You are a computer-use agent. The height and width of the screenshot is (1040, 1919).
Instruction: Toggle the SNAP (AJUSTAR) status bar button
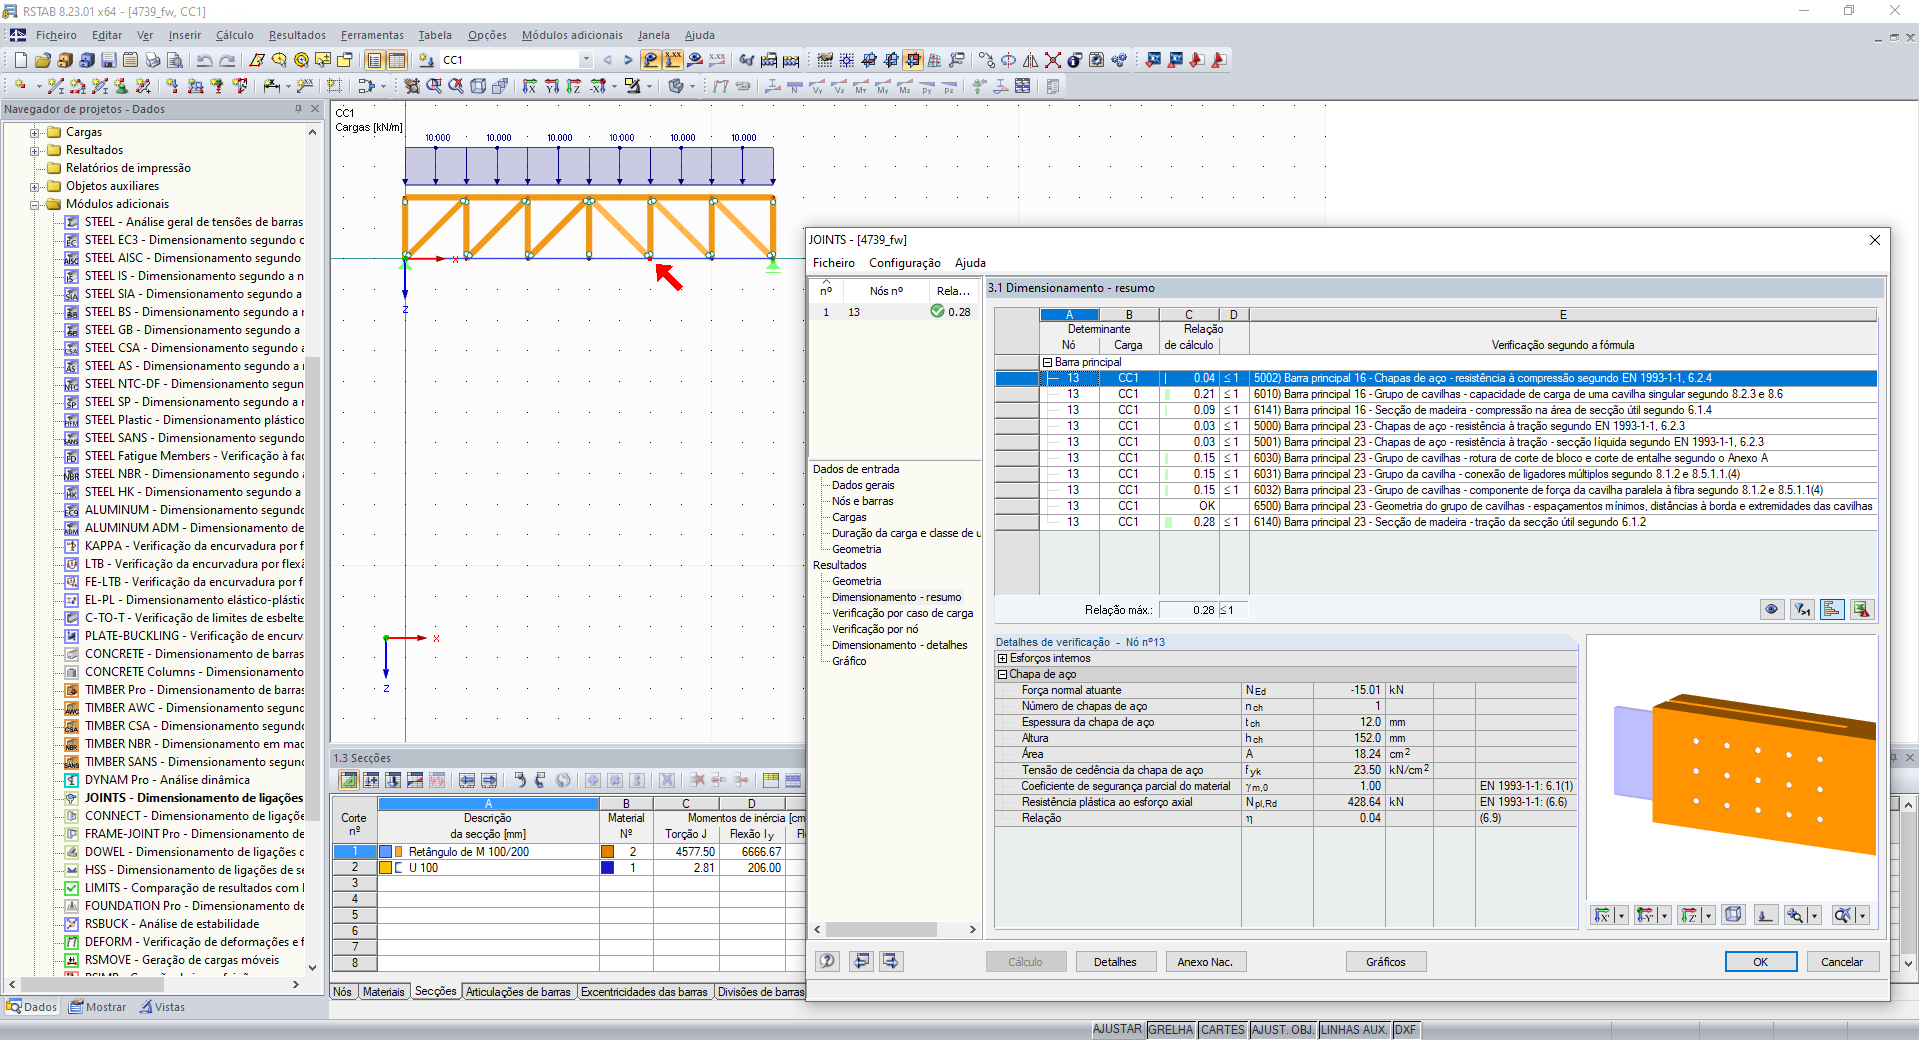1116,1029
